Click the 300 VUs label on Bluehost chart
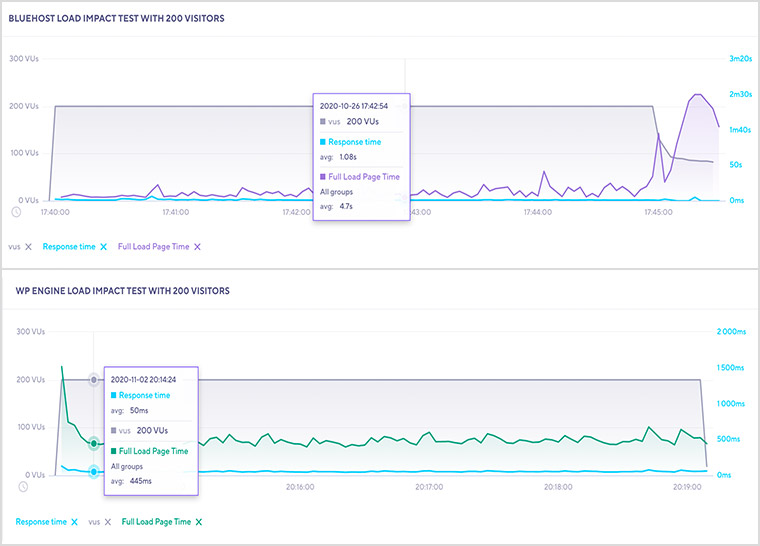 [x=24, y=59]
